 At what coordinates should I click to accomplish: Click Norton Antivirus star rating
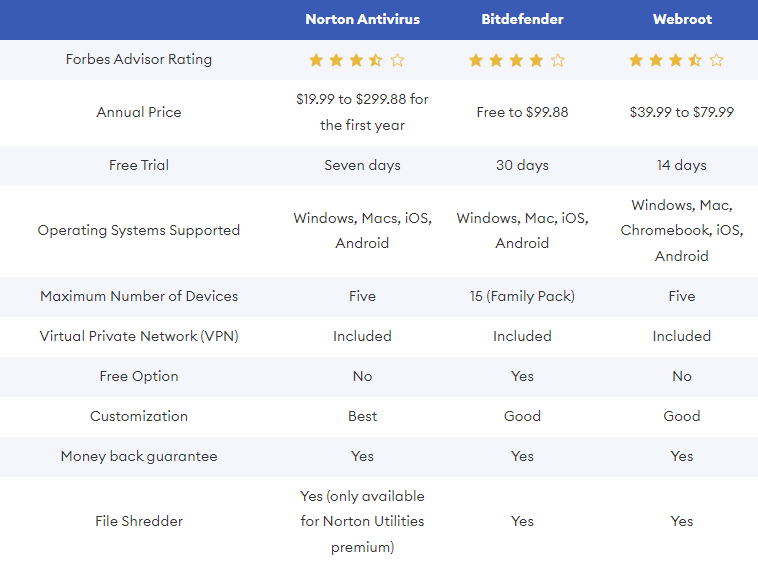point(357,60)
